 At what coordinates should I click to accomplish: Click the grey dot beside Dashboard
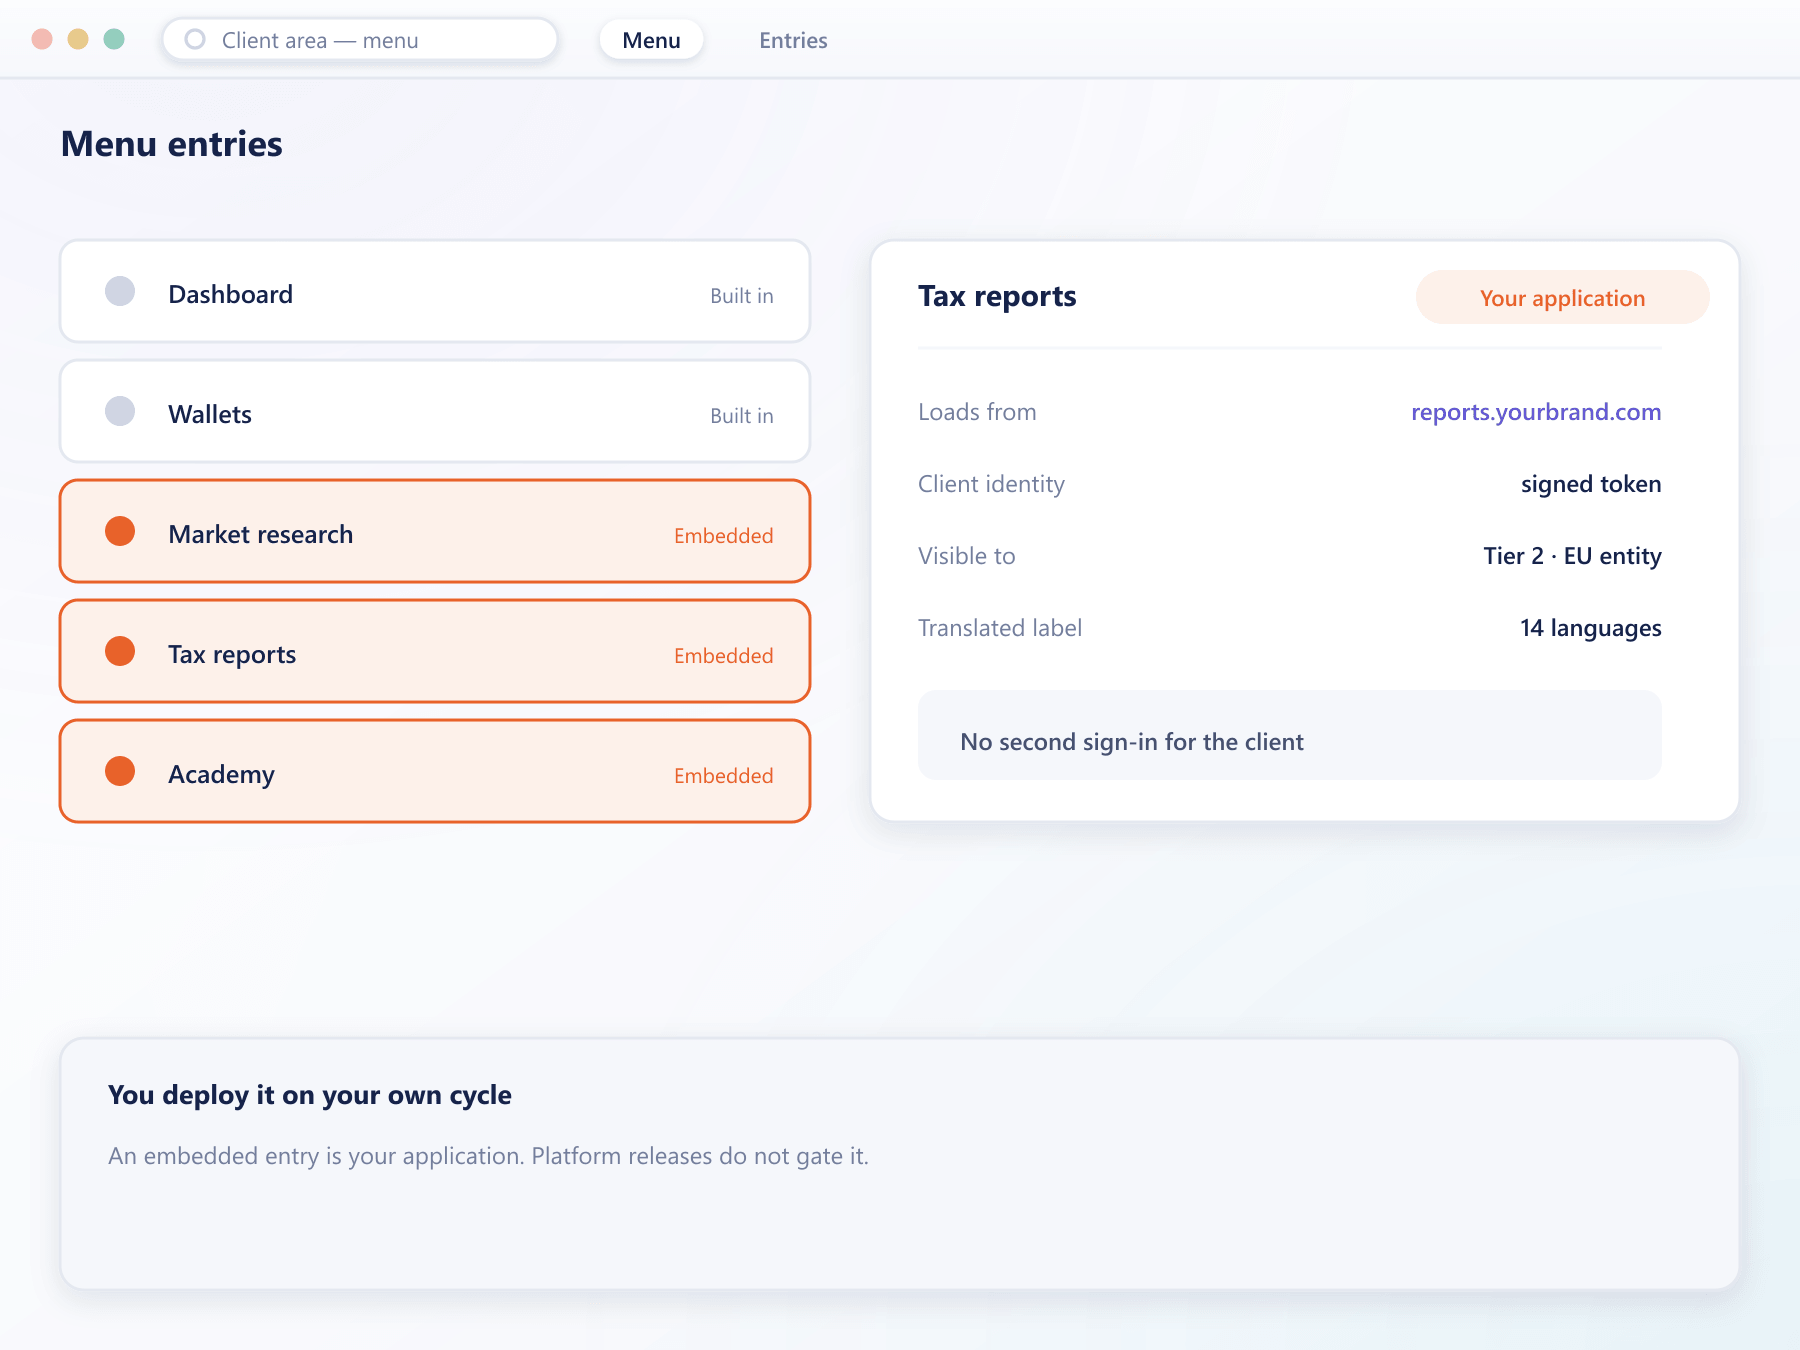pyautogui.click(x=120, y=291)
